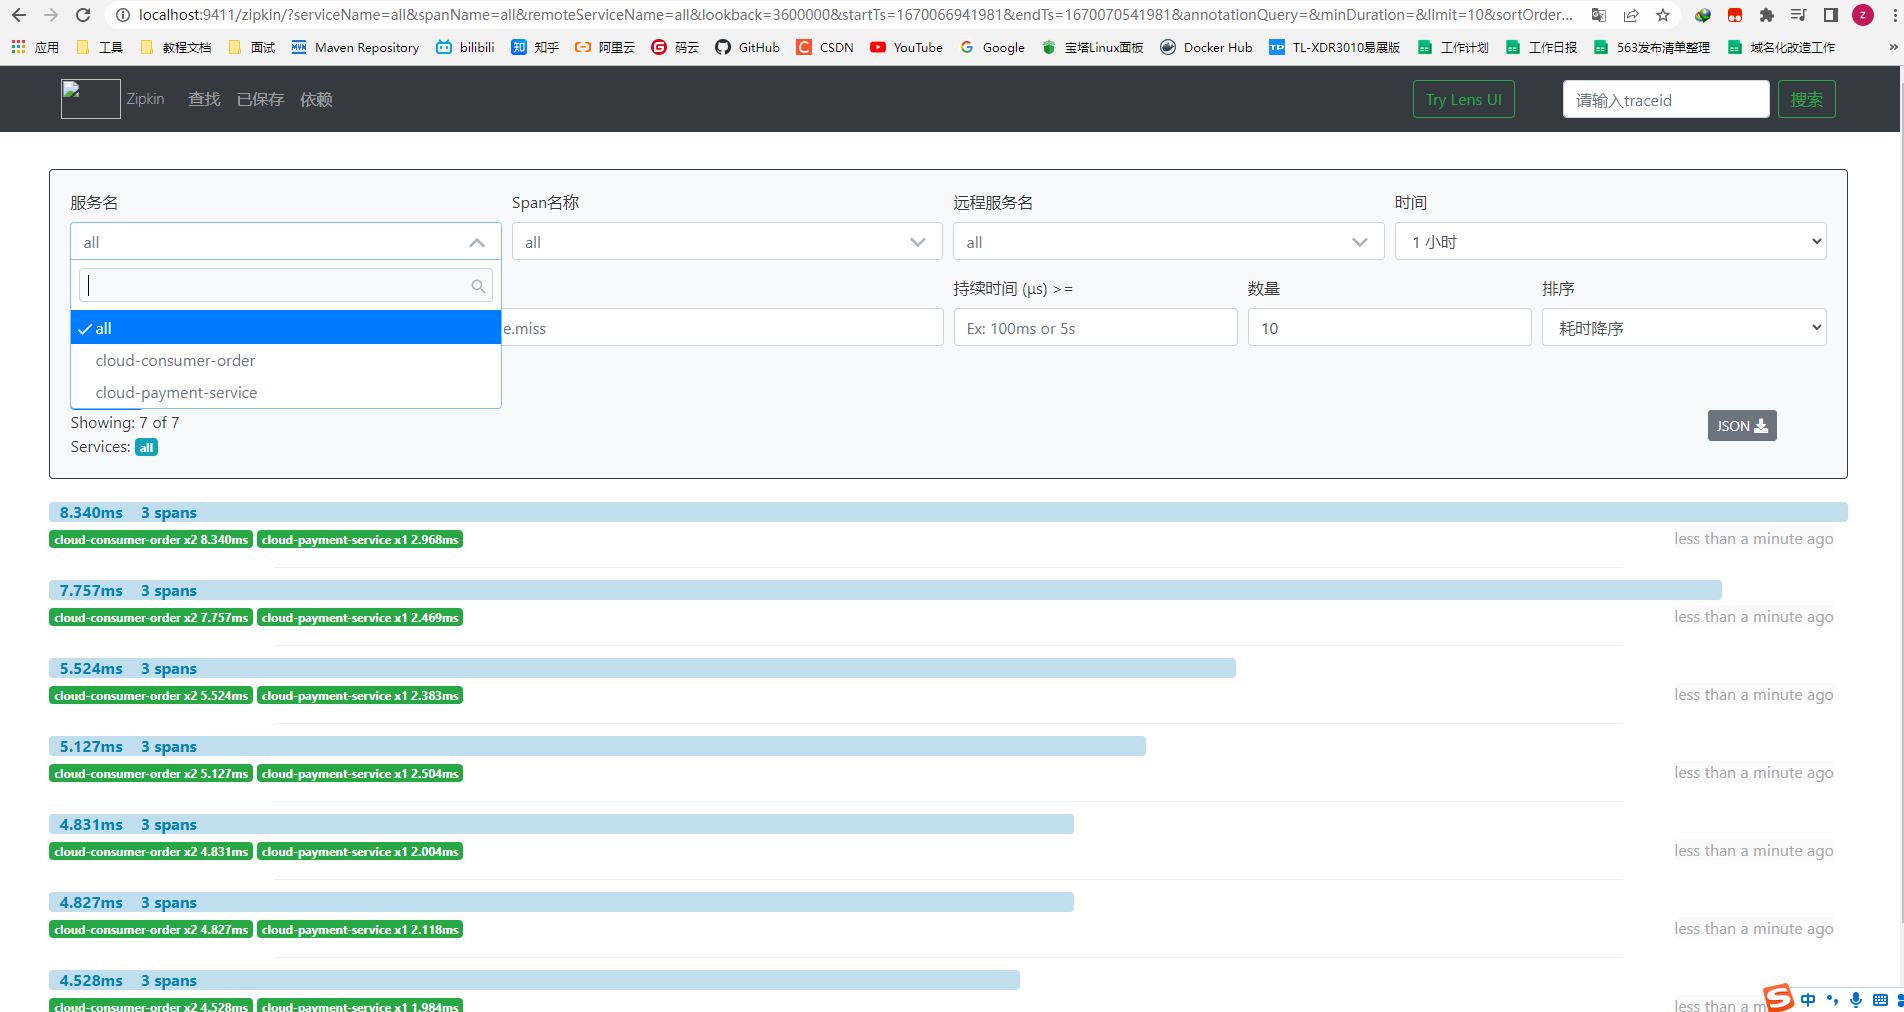This screenshot has height=1012, width=1904.
Task: Open the Maven Repository bookmark
Action: (355, 47)
